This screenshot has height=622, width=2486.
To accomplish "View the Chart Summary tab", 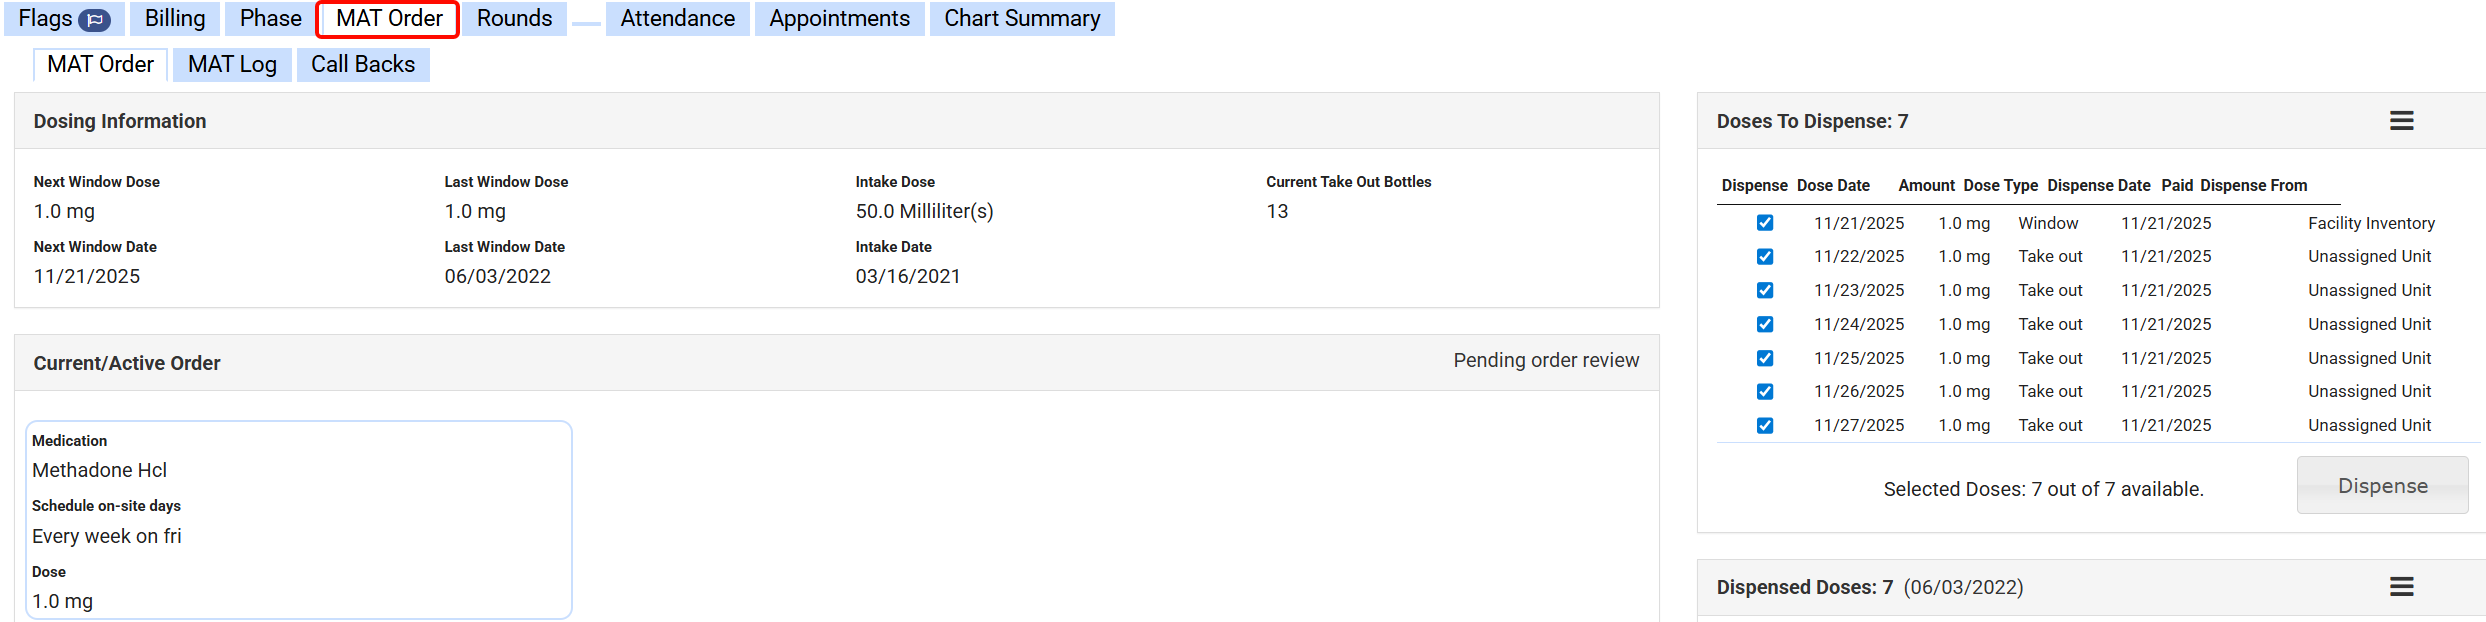I will tap(1022, 19).
